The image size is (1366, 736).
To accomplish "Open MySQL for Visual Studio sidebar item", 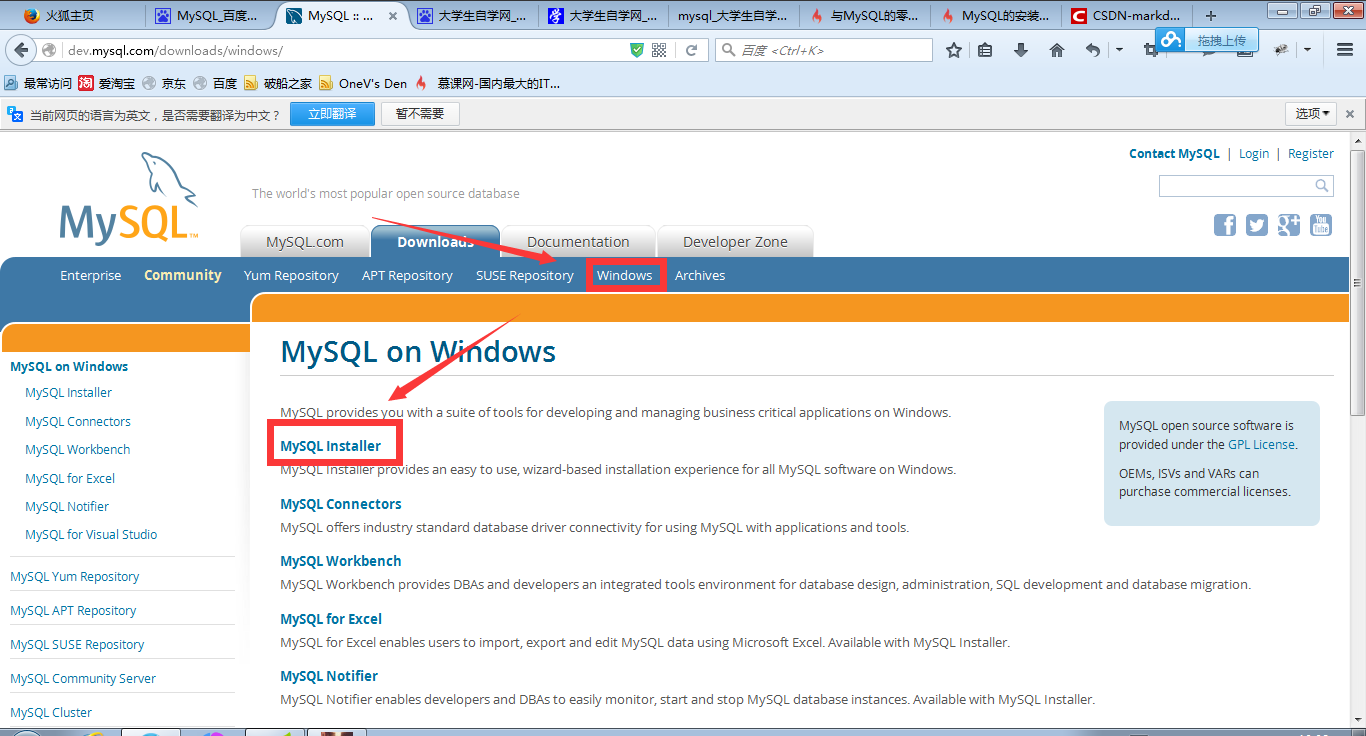I will click(x=91, y=534).
